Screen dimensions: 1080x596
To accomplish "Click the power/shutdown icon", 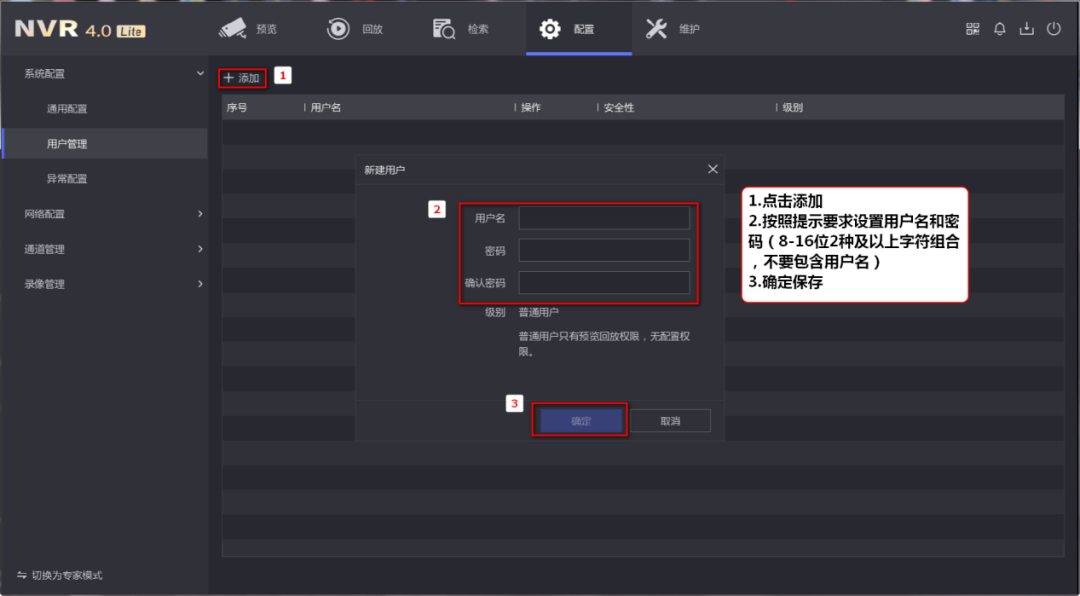I will pos(1053,29).
